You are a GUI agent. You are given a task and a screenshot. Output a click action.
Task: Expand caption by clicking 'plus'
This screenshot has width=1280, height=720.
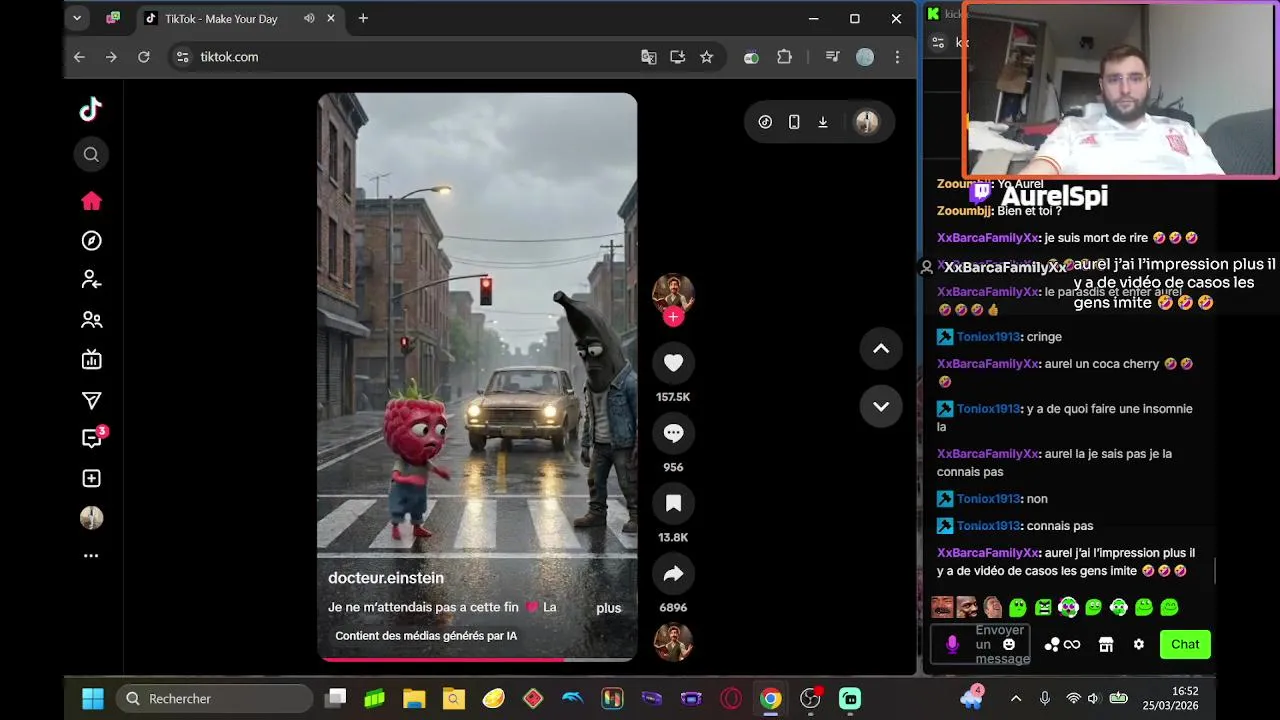609,608
